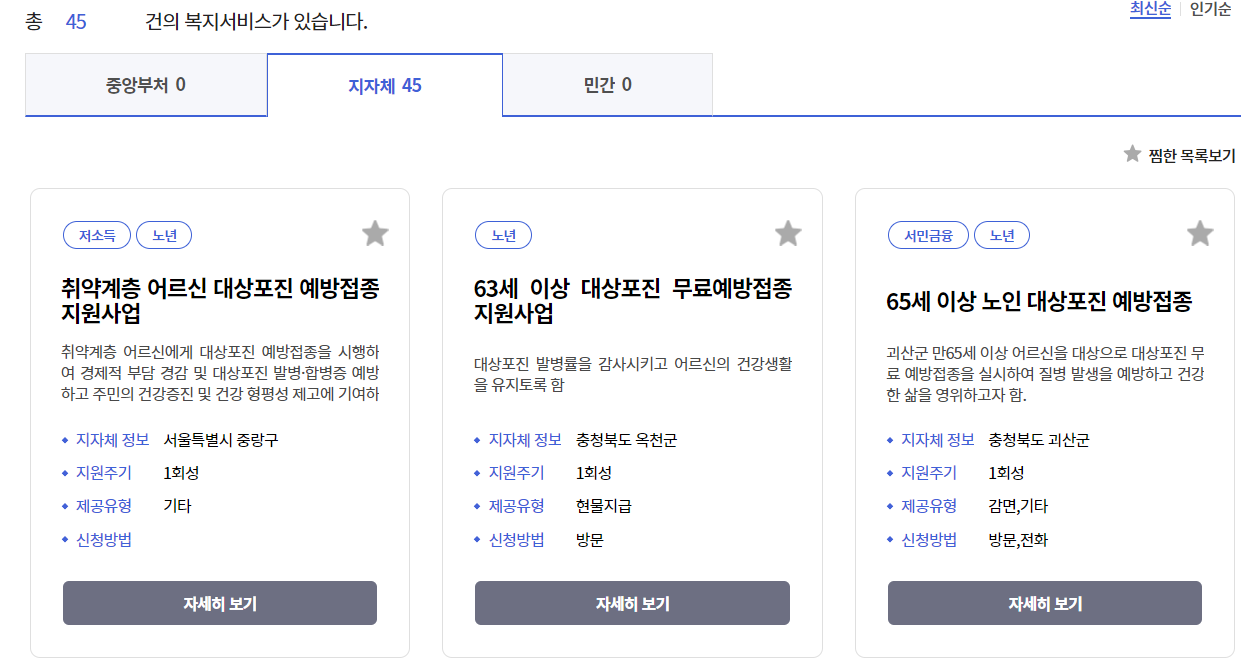Toggle the star on the 65세 이상 노인 card
Screen dimensions: 1246x664
coord(1199,233)
